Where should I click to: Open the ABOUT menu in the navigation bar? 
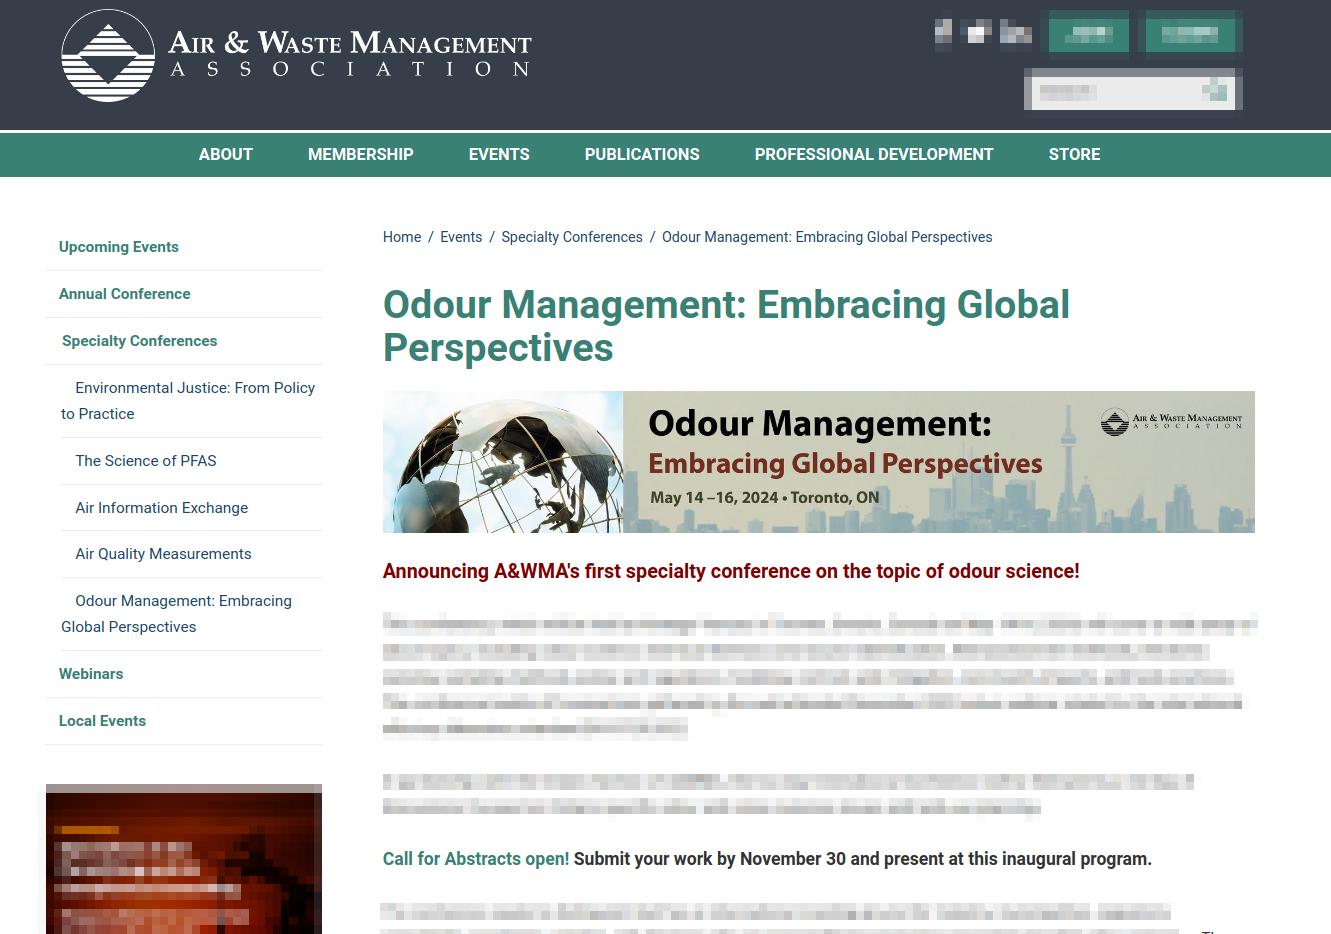[226, 154]
